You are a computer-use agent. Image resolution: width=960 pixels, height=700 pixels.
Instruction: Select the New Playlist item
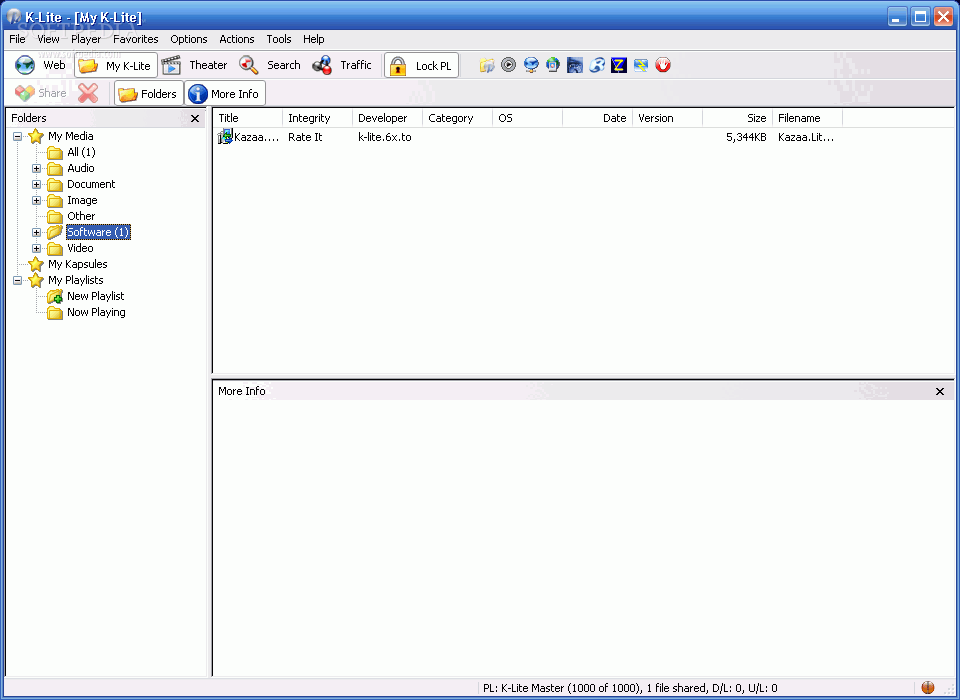tap(96, 296)
